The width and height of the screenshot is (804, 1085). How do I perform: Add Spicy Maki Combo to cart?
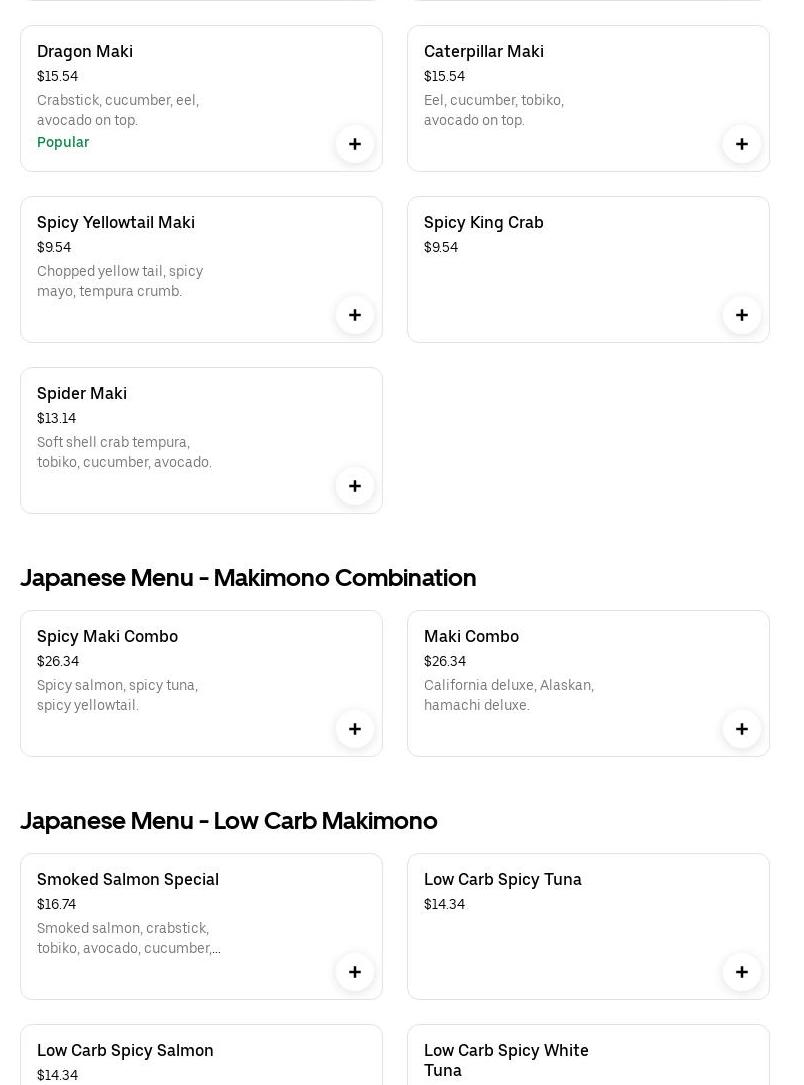point(355,729)
